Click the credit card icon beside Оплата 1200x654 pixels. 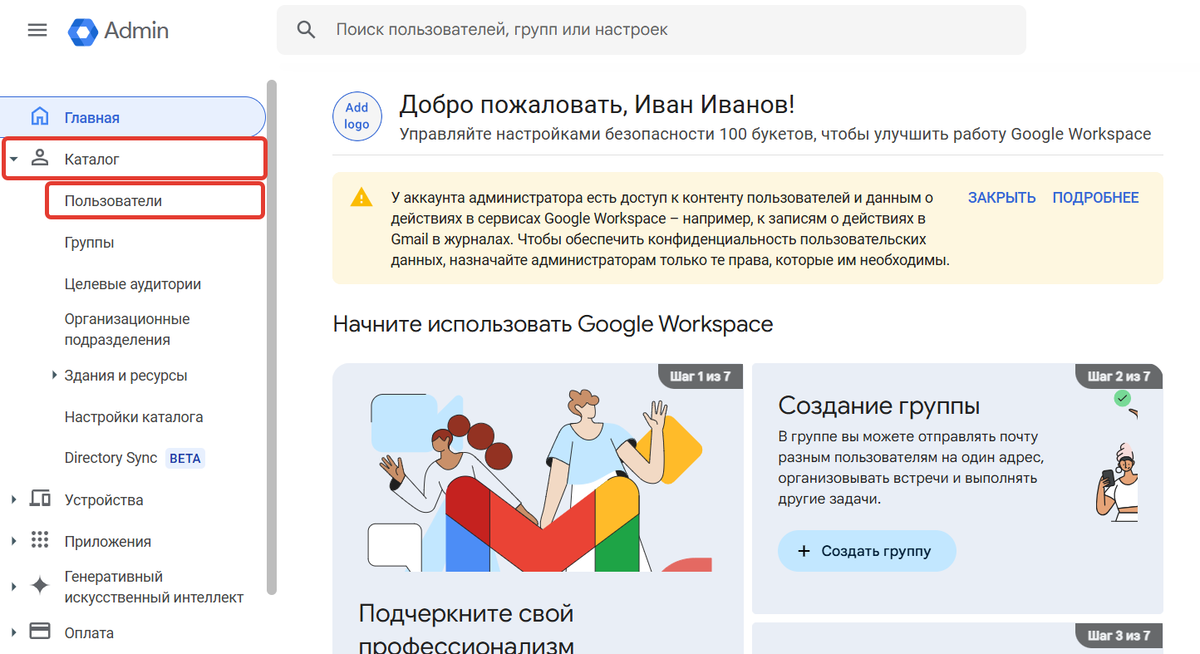[40, 632]
